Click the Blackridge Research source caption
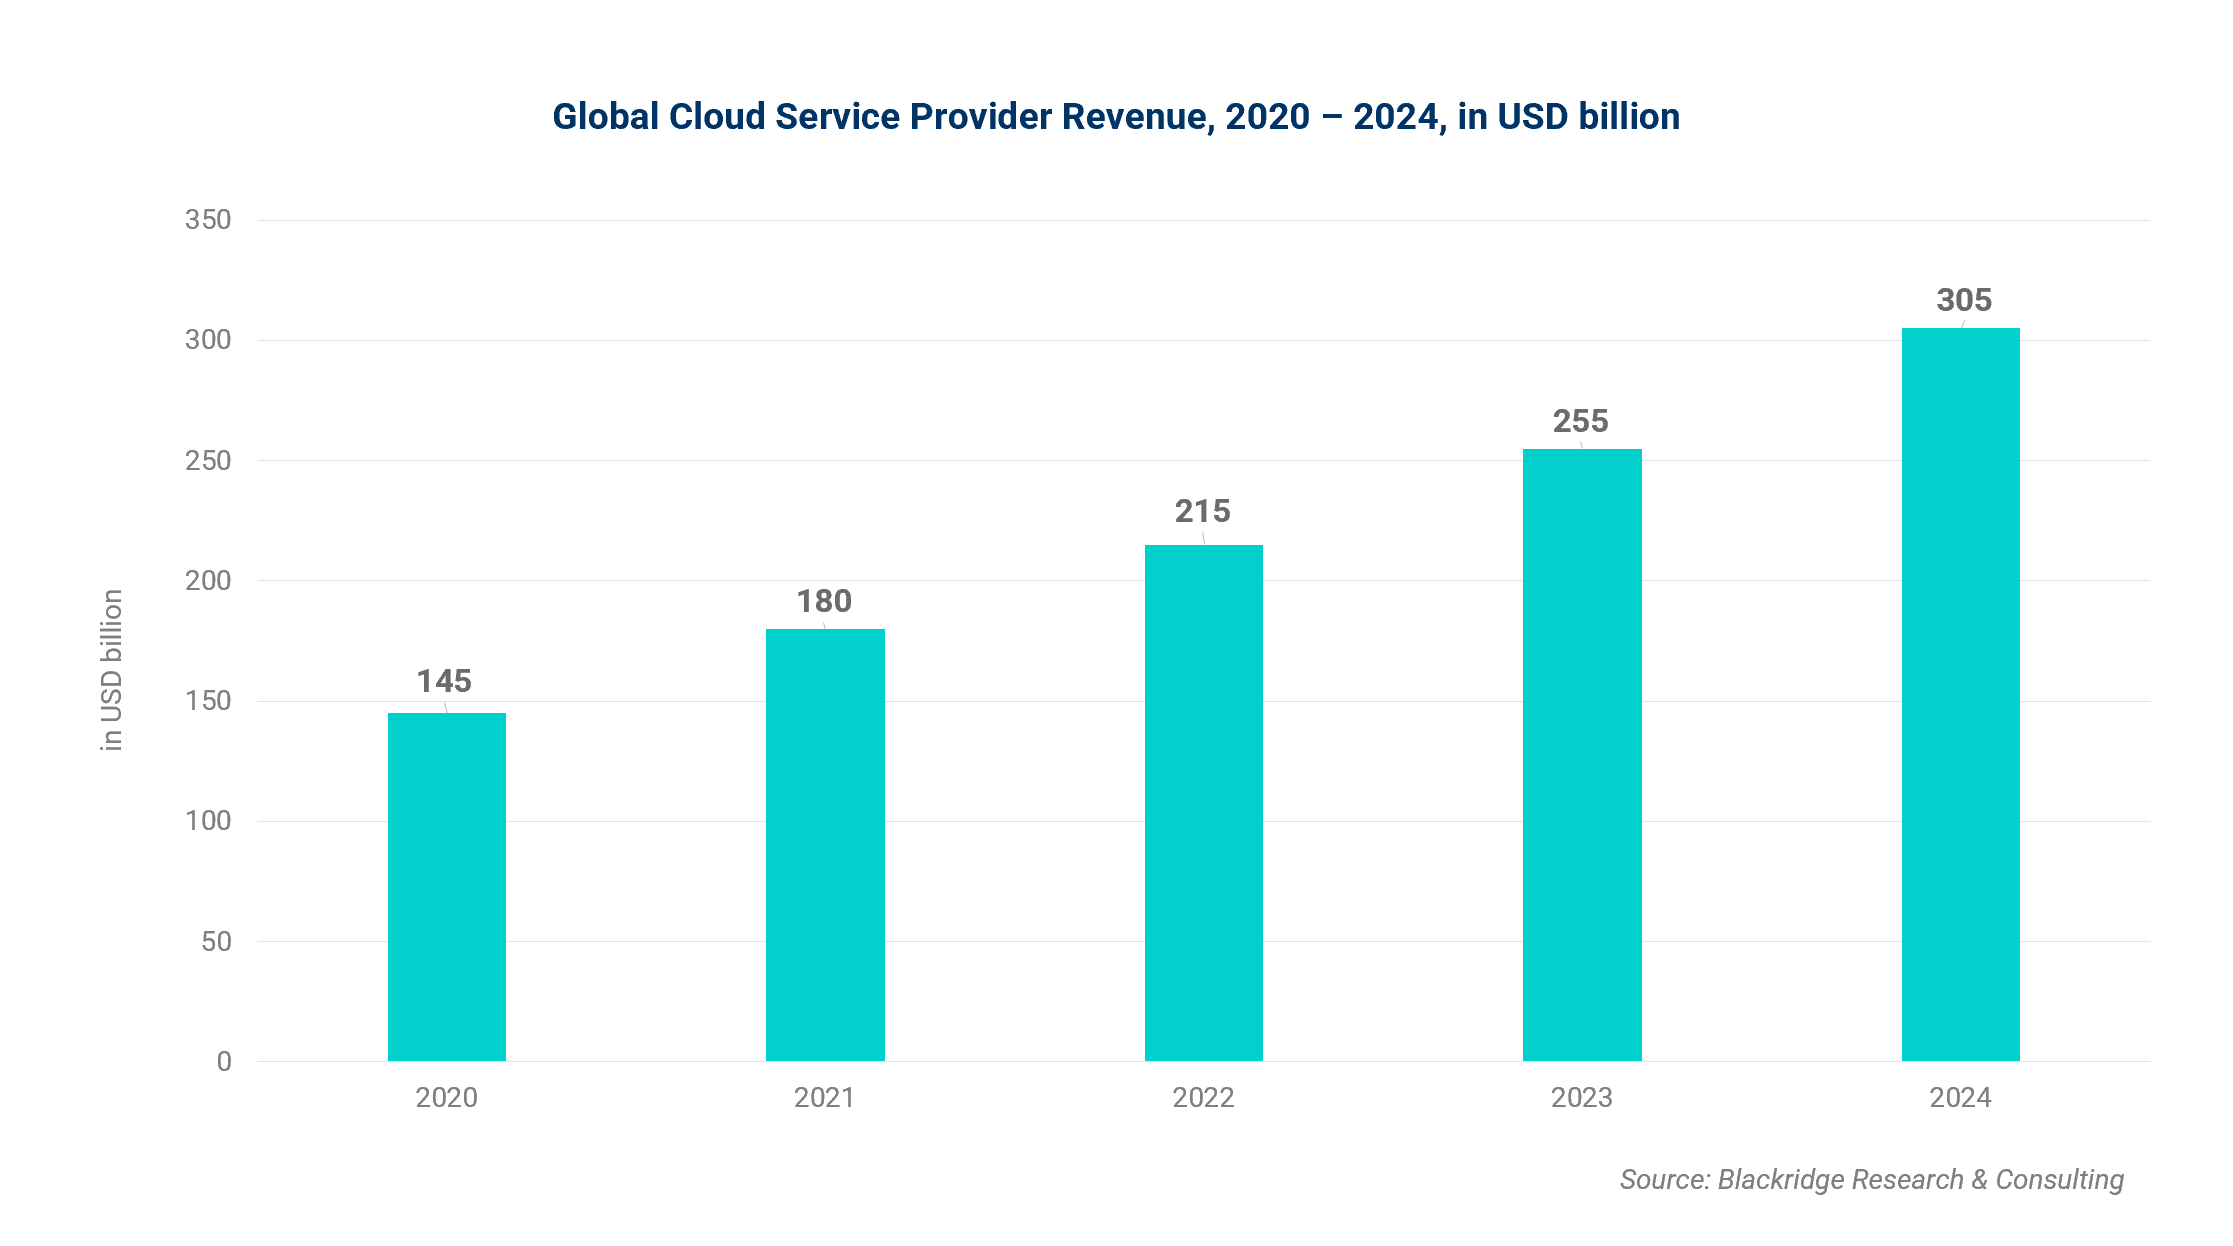Screen dimensions: 2233x1246 click(1871, 1180)
